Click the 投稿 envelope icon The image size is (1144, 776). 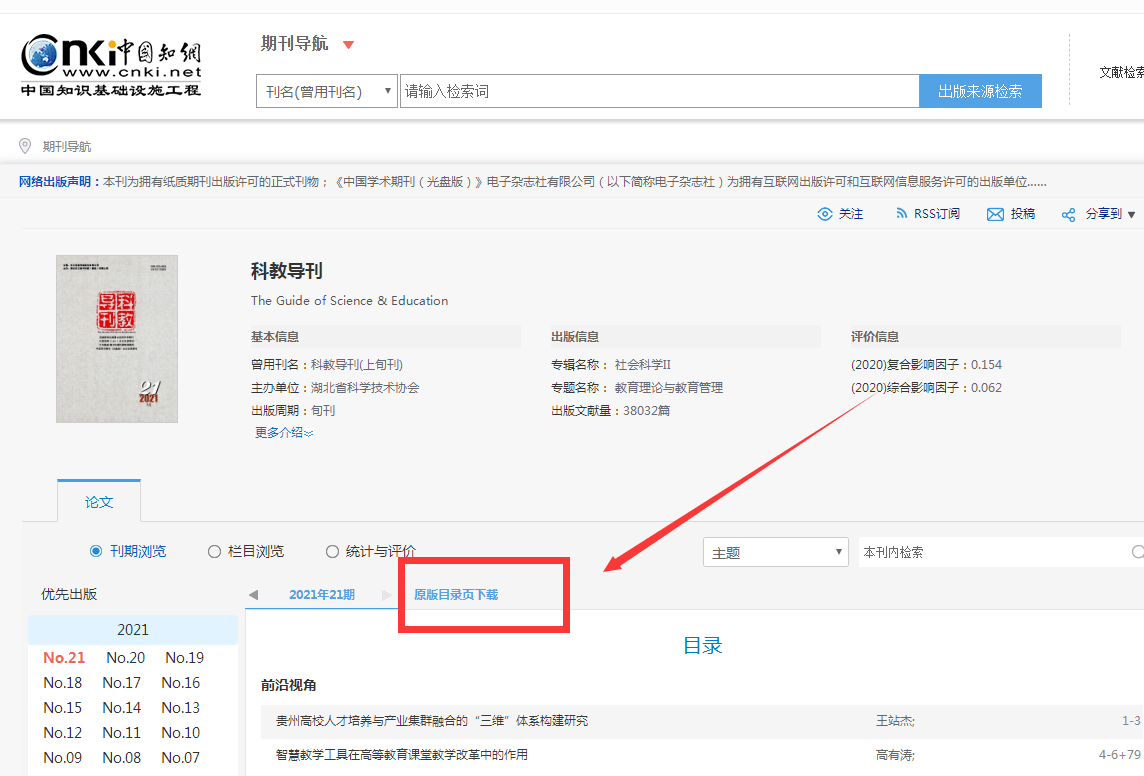coord(995,214)
